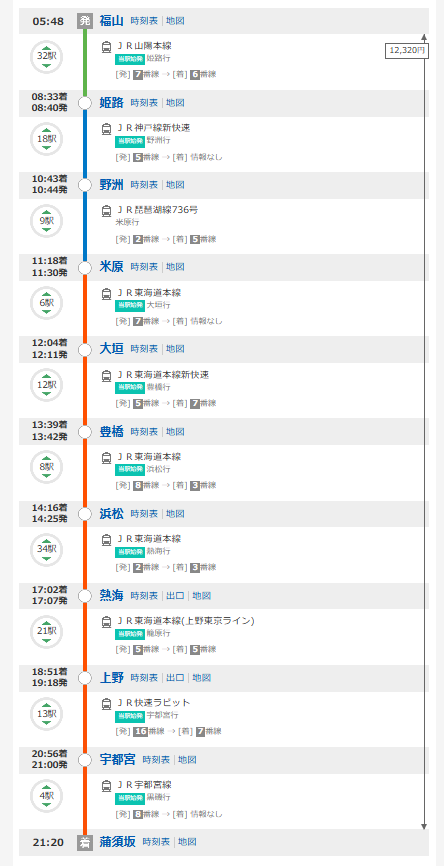This screenshot has width=444, height=866.
Task: Click the train icon beside ＪＲ神戸線新快速
Action: pyautogui.click(x=107, y=129)
